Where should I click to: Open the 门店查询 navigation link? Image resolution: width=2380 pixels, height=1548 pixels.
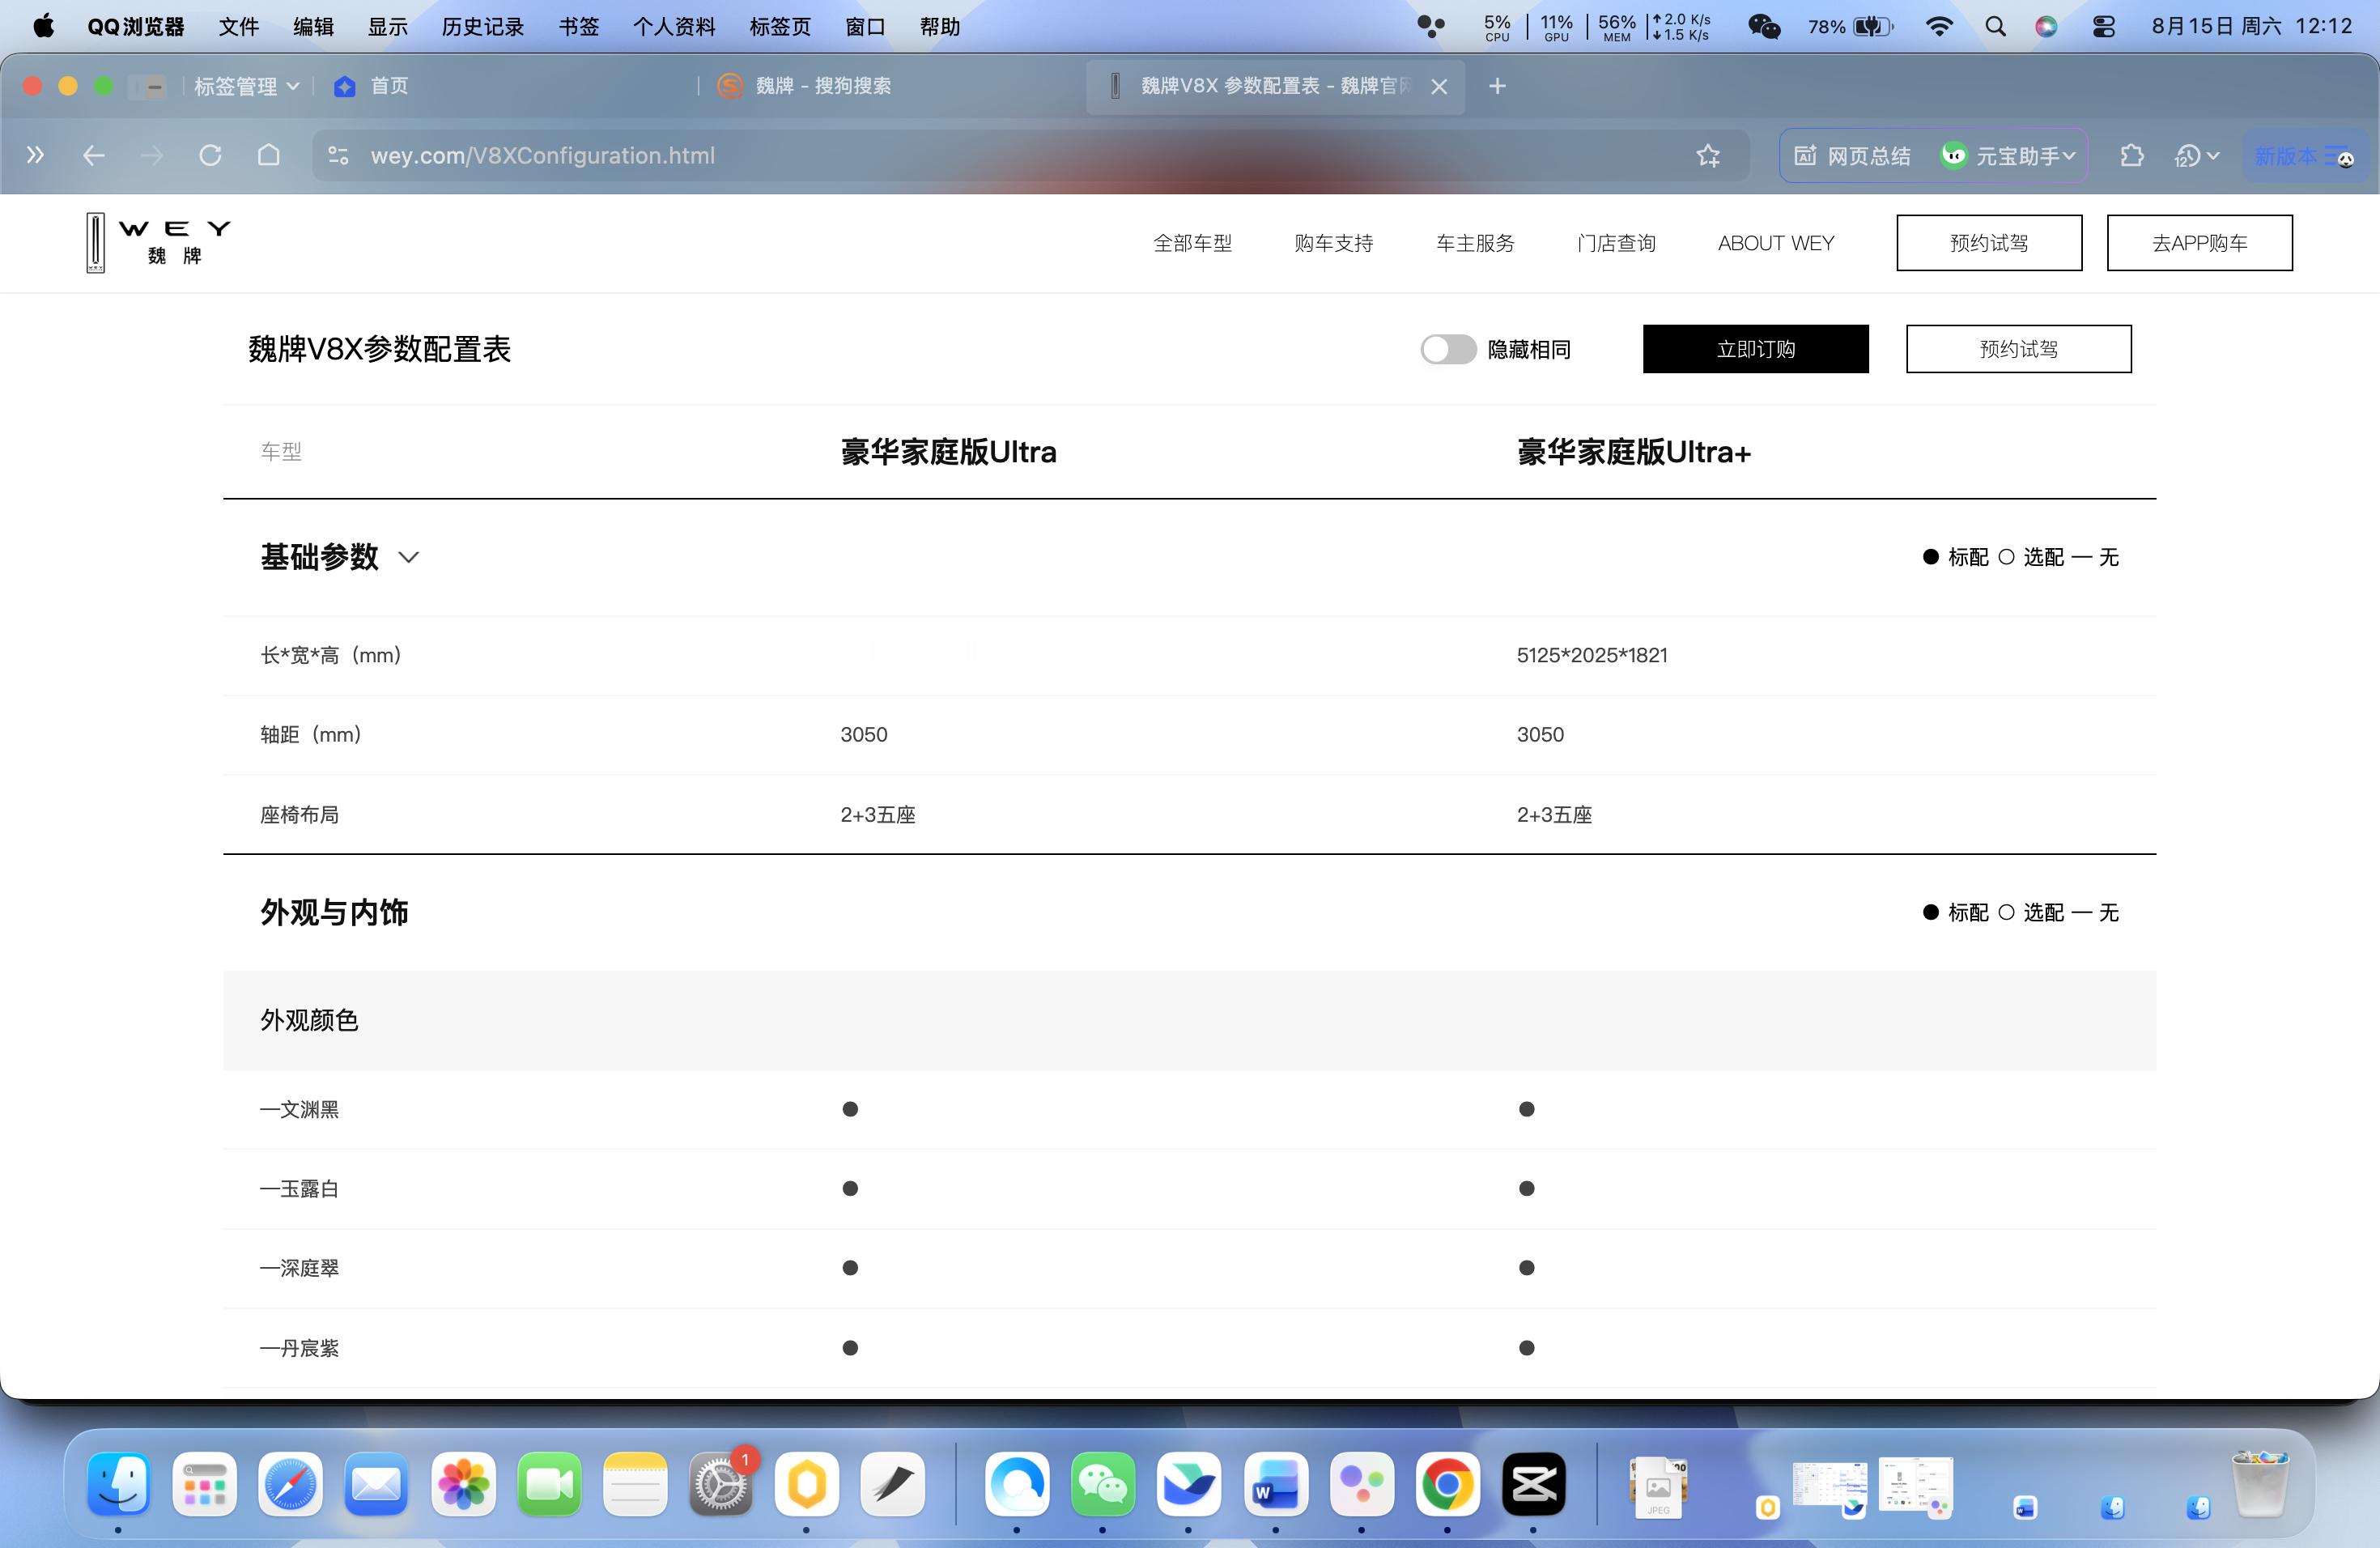pos(1616,243)
